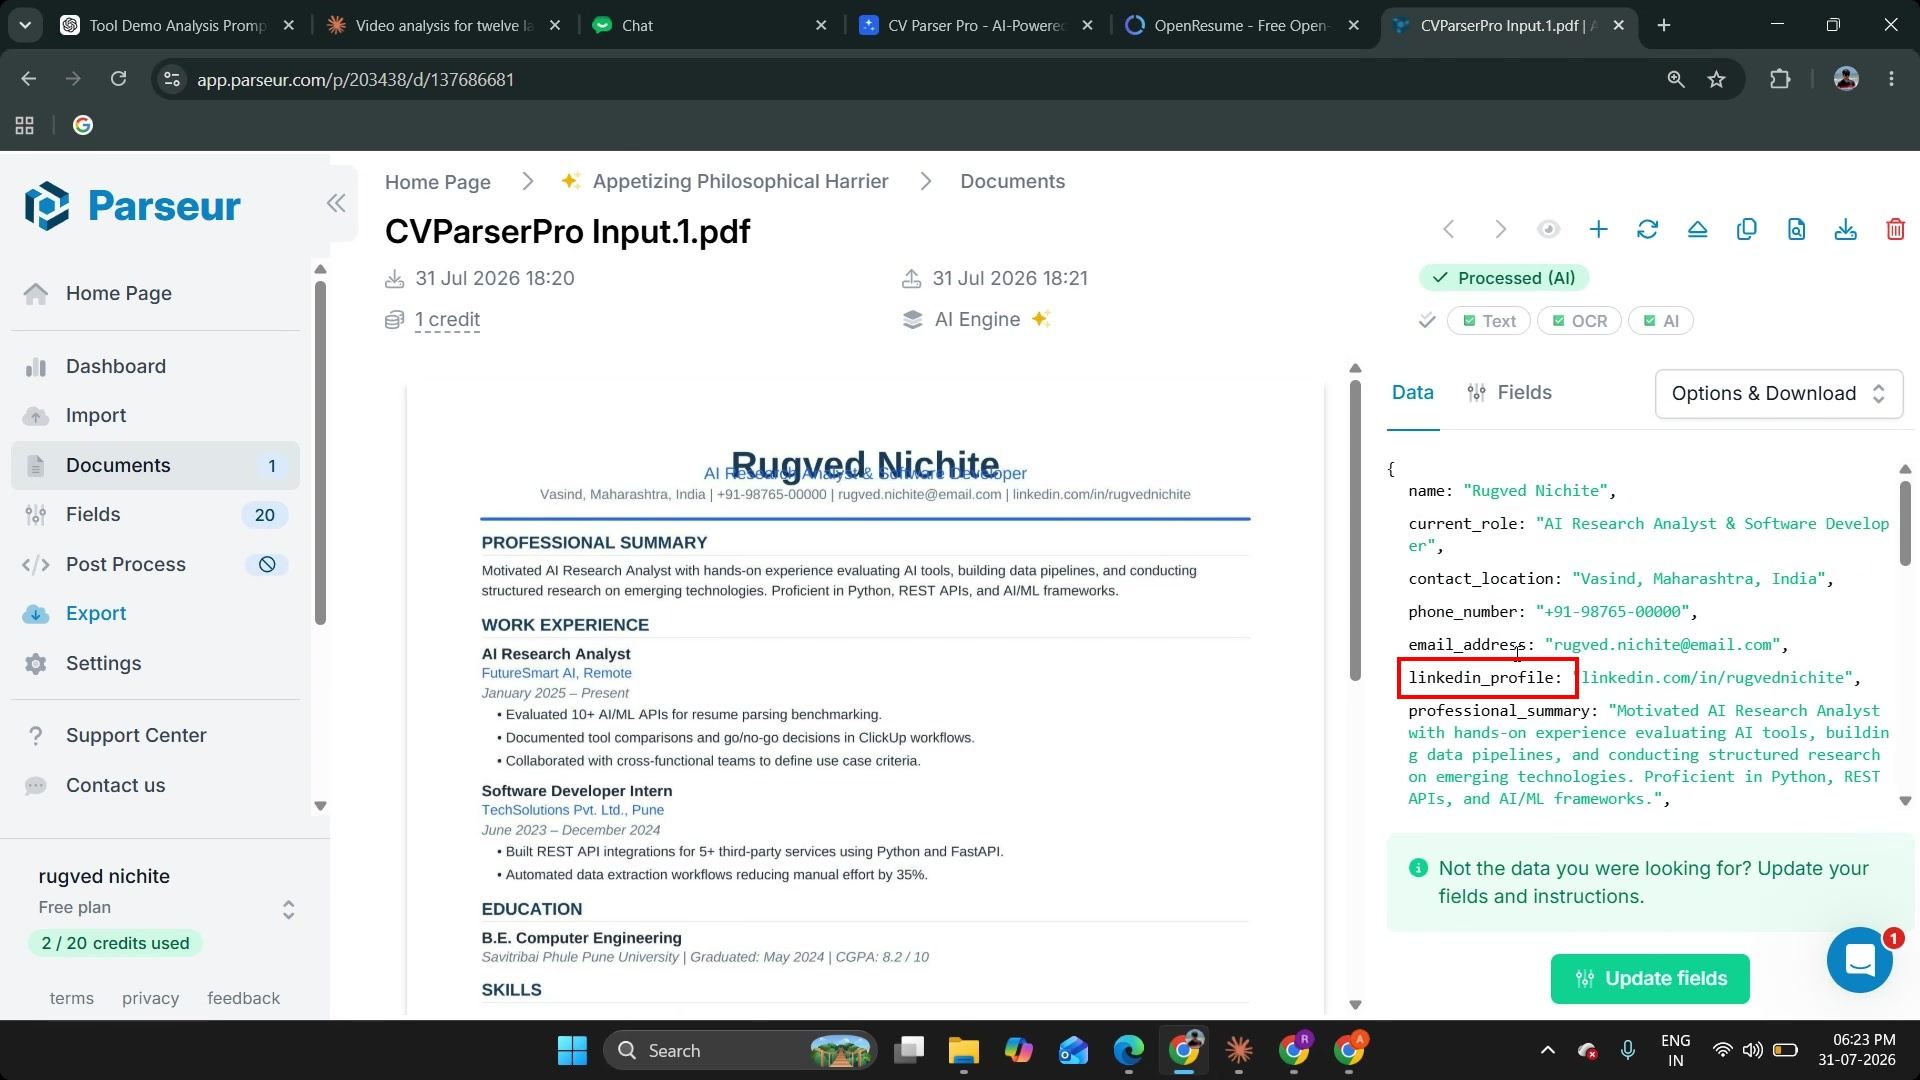Toggle the eye visibility icon in document toolbar

(1548, 230)
